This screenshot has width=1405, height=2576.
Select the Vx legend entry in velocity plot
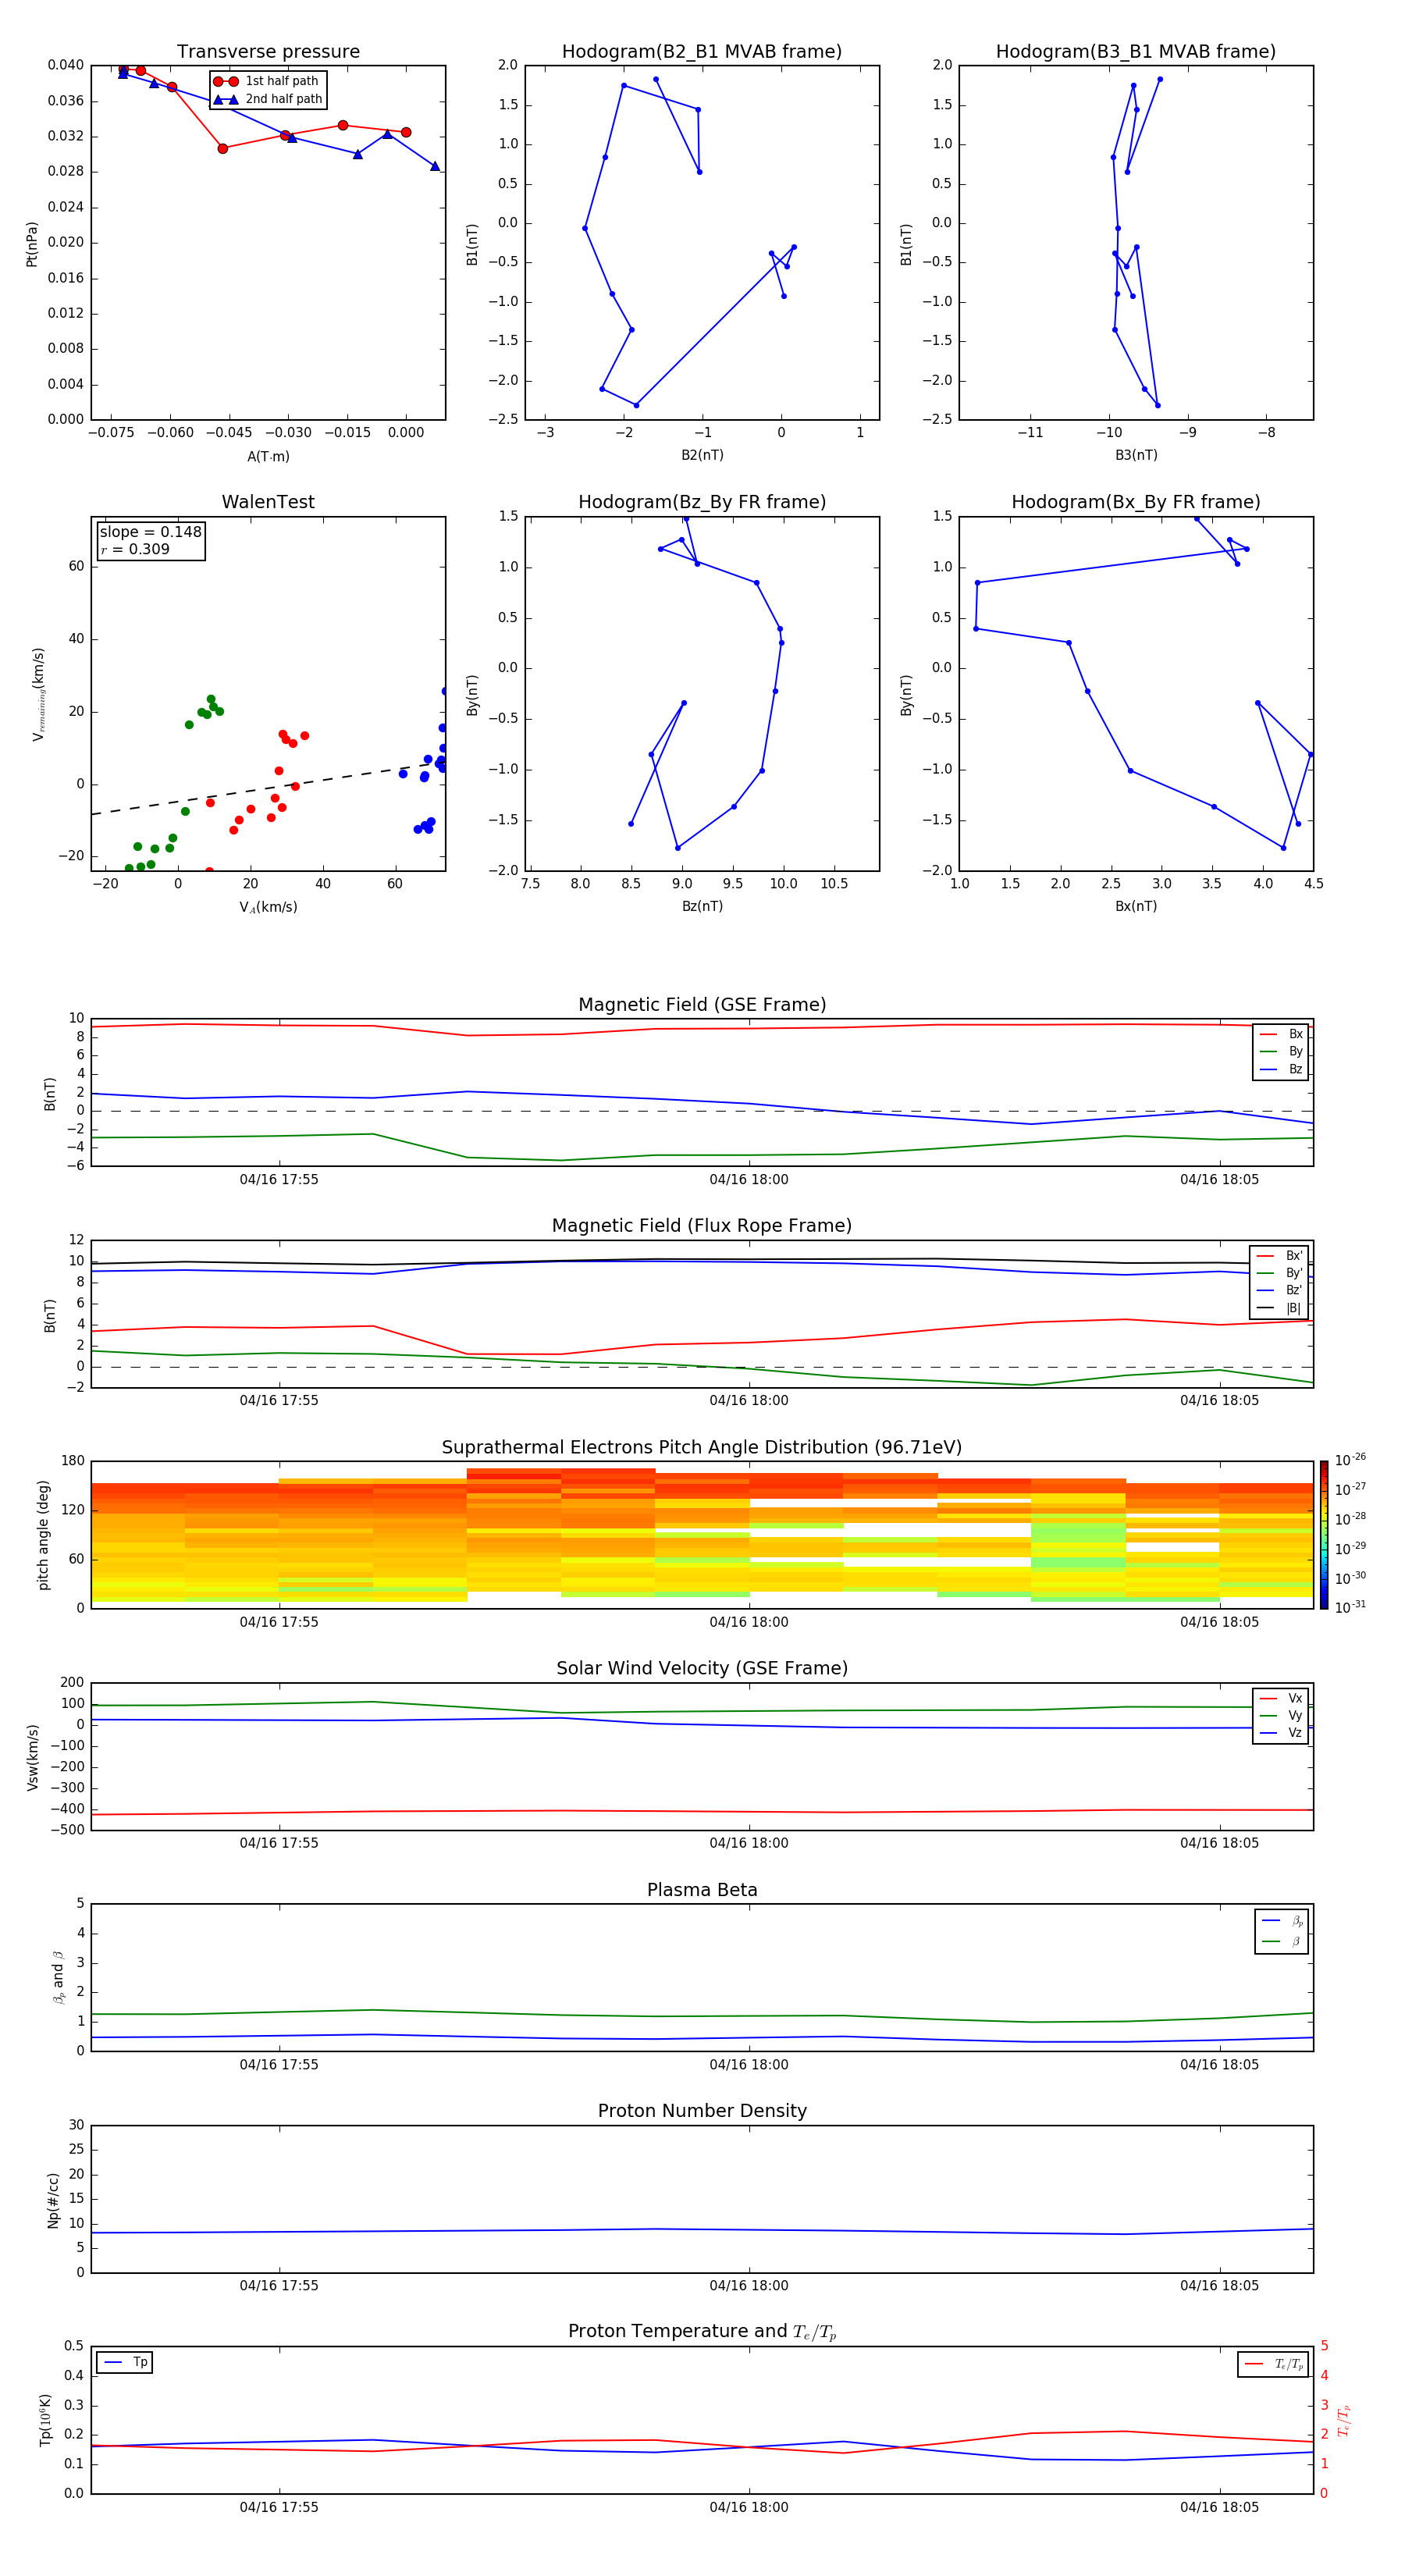(1281, 1698)
